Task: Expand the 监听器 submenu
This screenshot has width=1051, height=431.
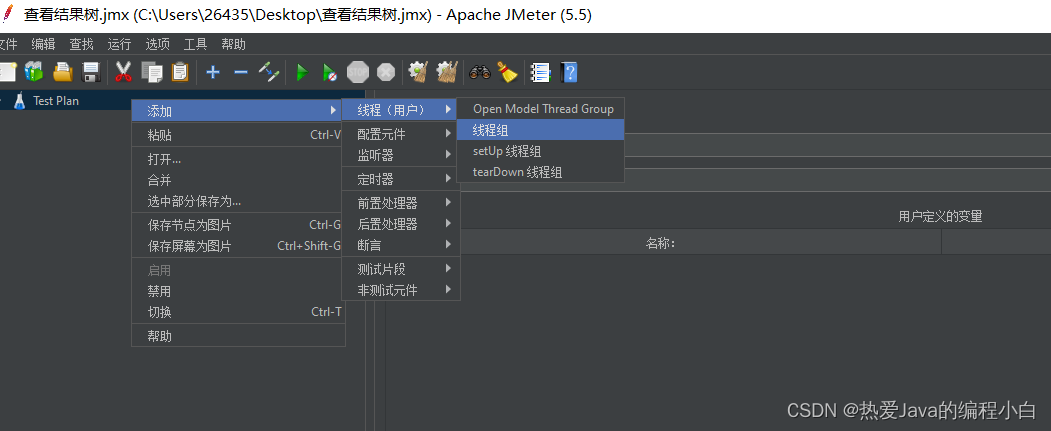Action: pyautogui.click(x=401, y=155)
